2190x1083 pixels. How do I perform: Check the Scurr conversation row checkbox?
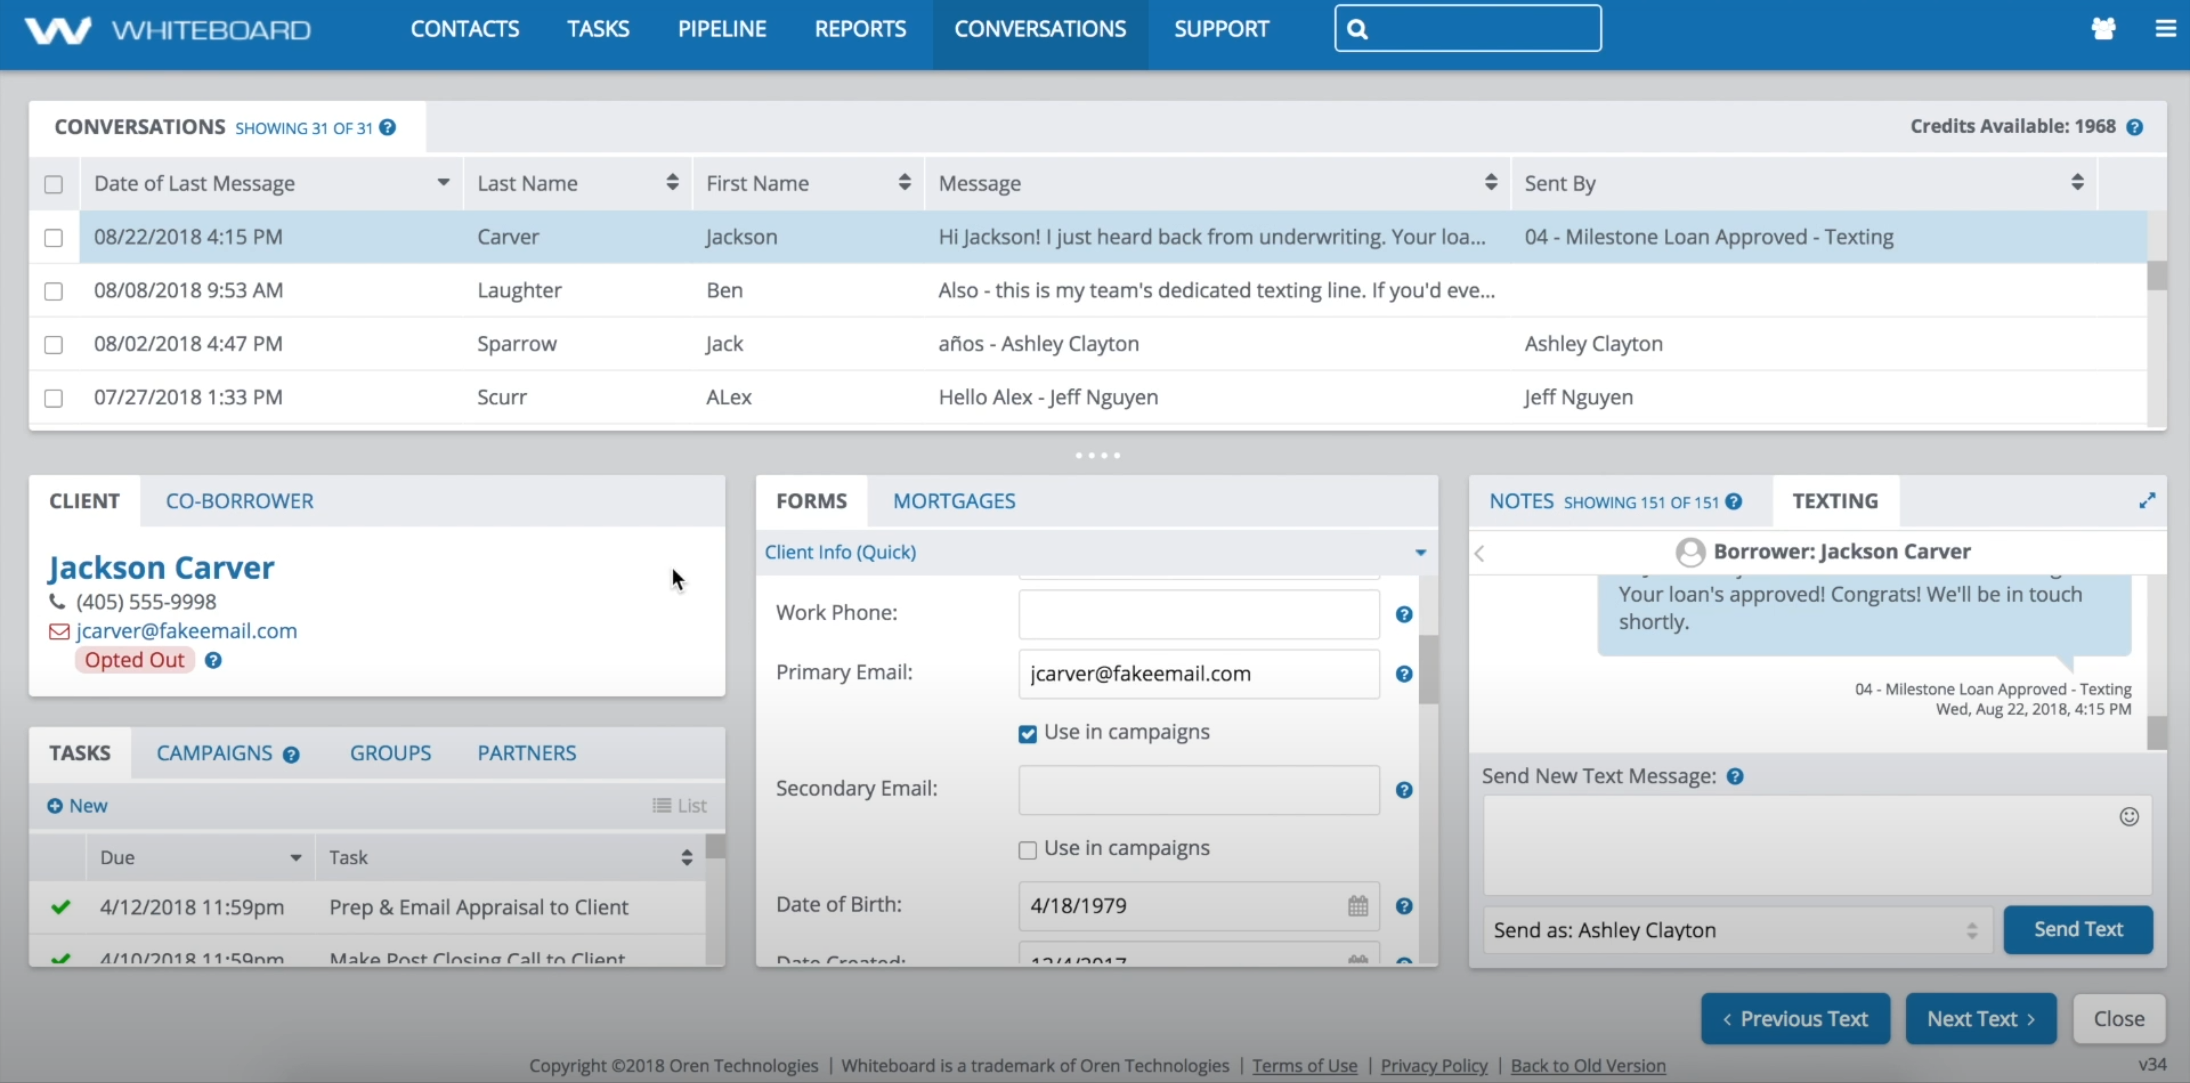point(54,398)
